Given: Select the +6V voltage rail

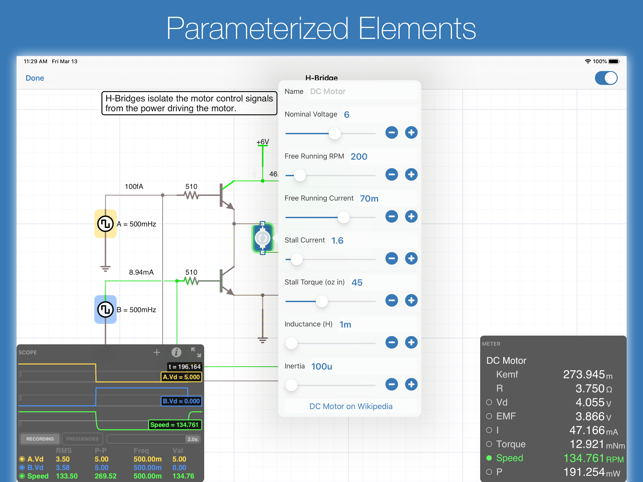Looking at the screenshot, I should 262,142.
